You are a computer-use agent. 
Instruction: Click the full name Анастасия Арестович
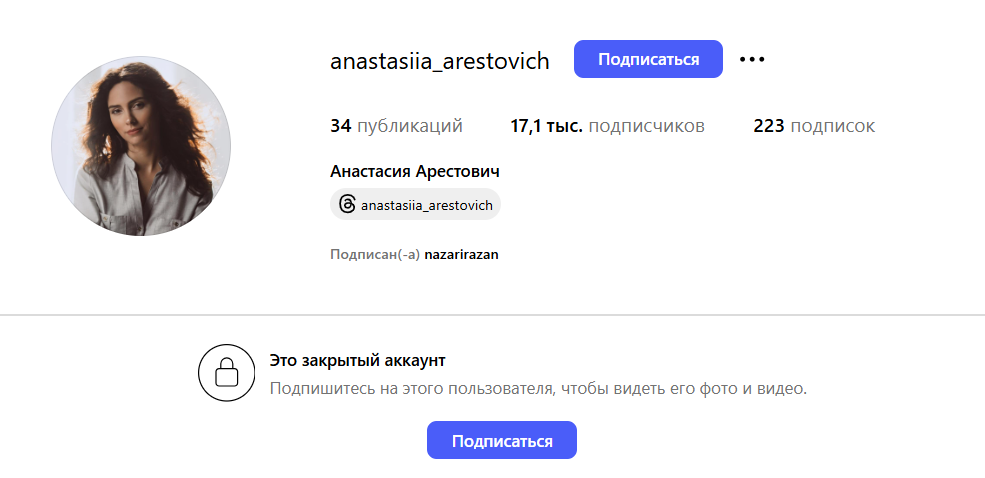tap(415, 171)
